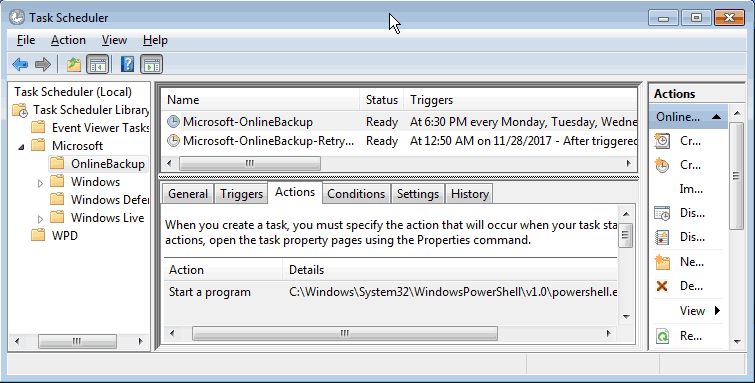Click the Forward arrow toolbar icon
The height and width of the screenshot is (383, 755).
point(43,64)
